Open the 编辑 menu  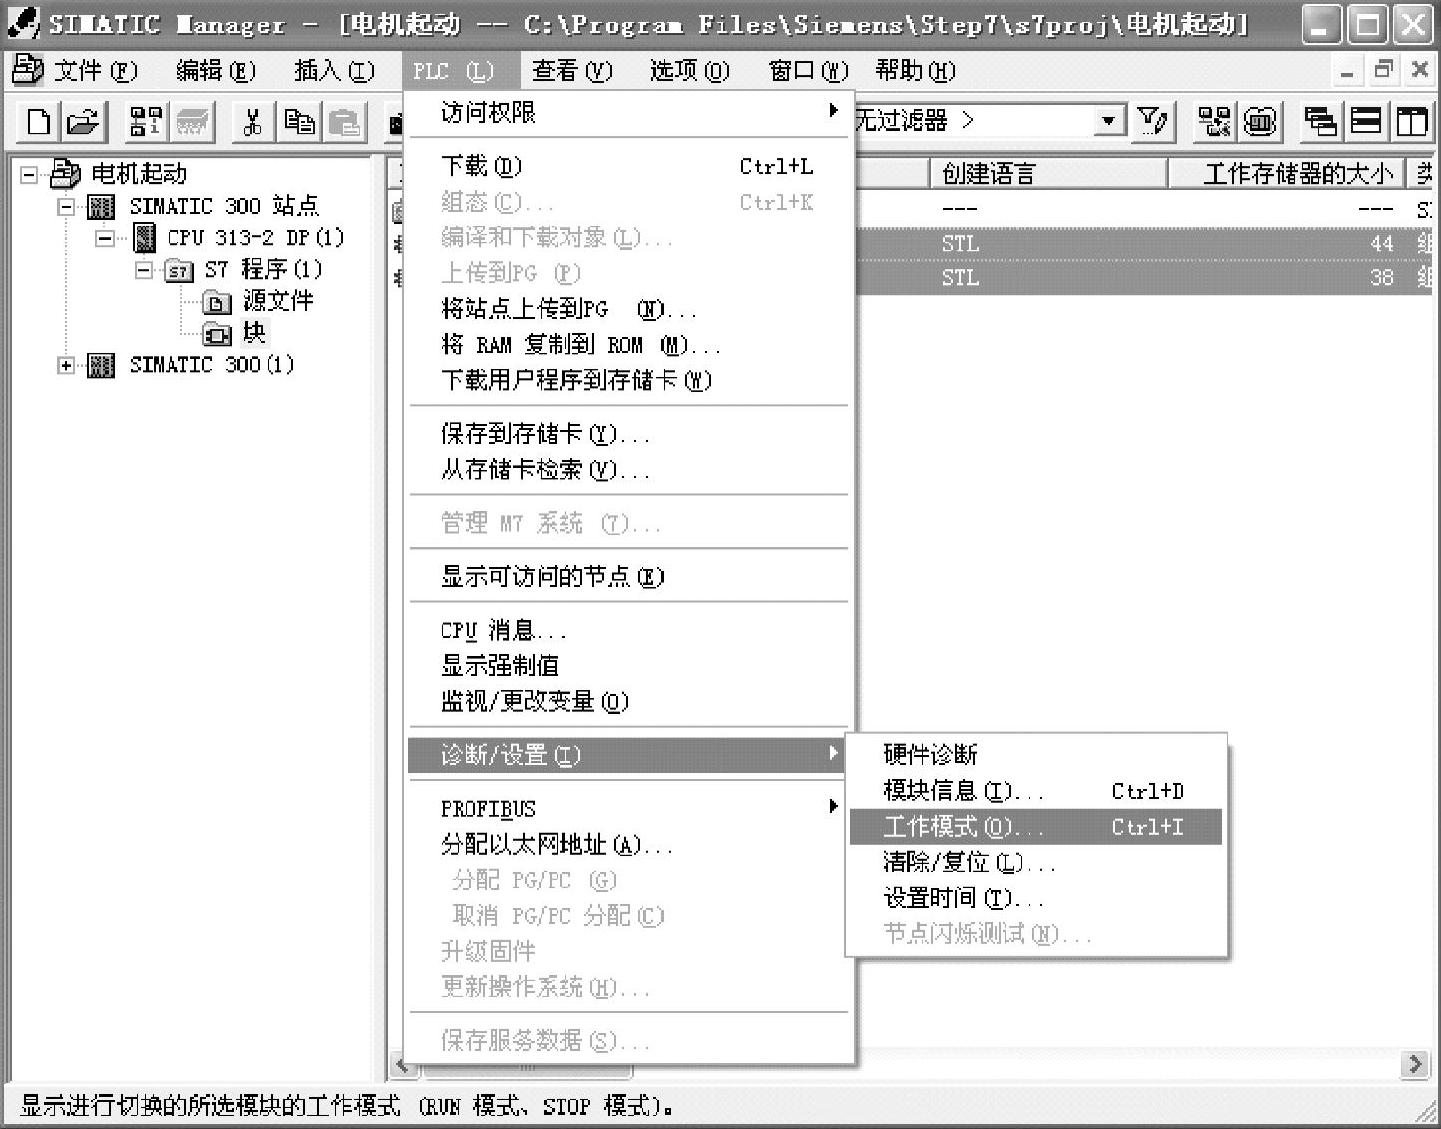tap(216, 71)
